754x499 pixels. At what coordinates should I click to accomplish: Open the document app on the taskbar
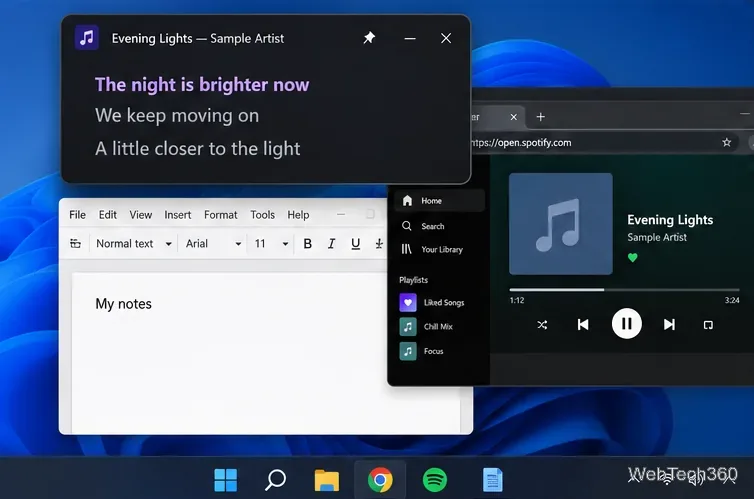coord(492,480)
